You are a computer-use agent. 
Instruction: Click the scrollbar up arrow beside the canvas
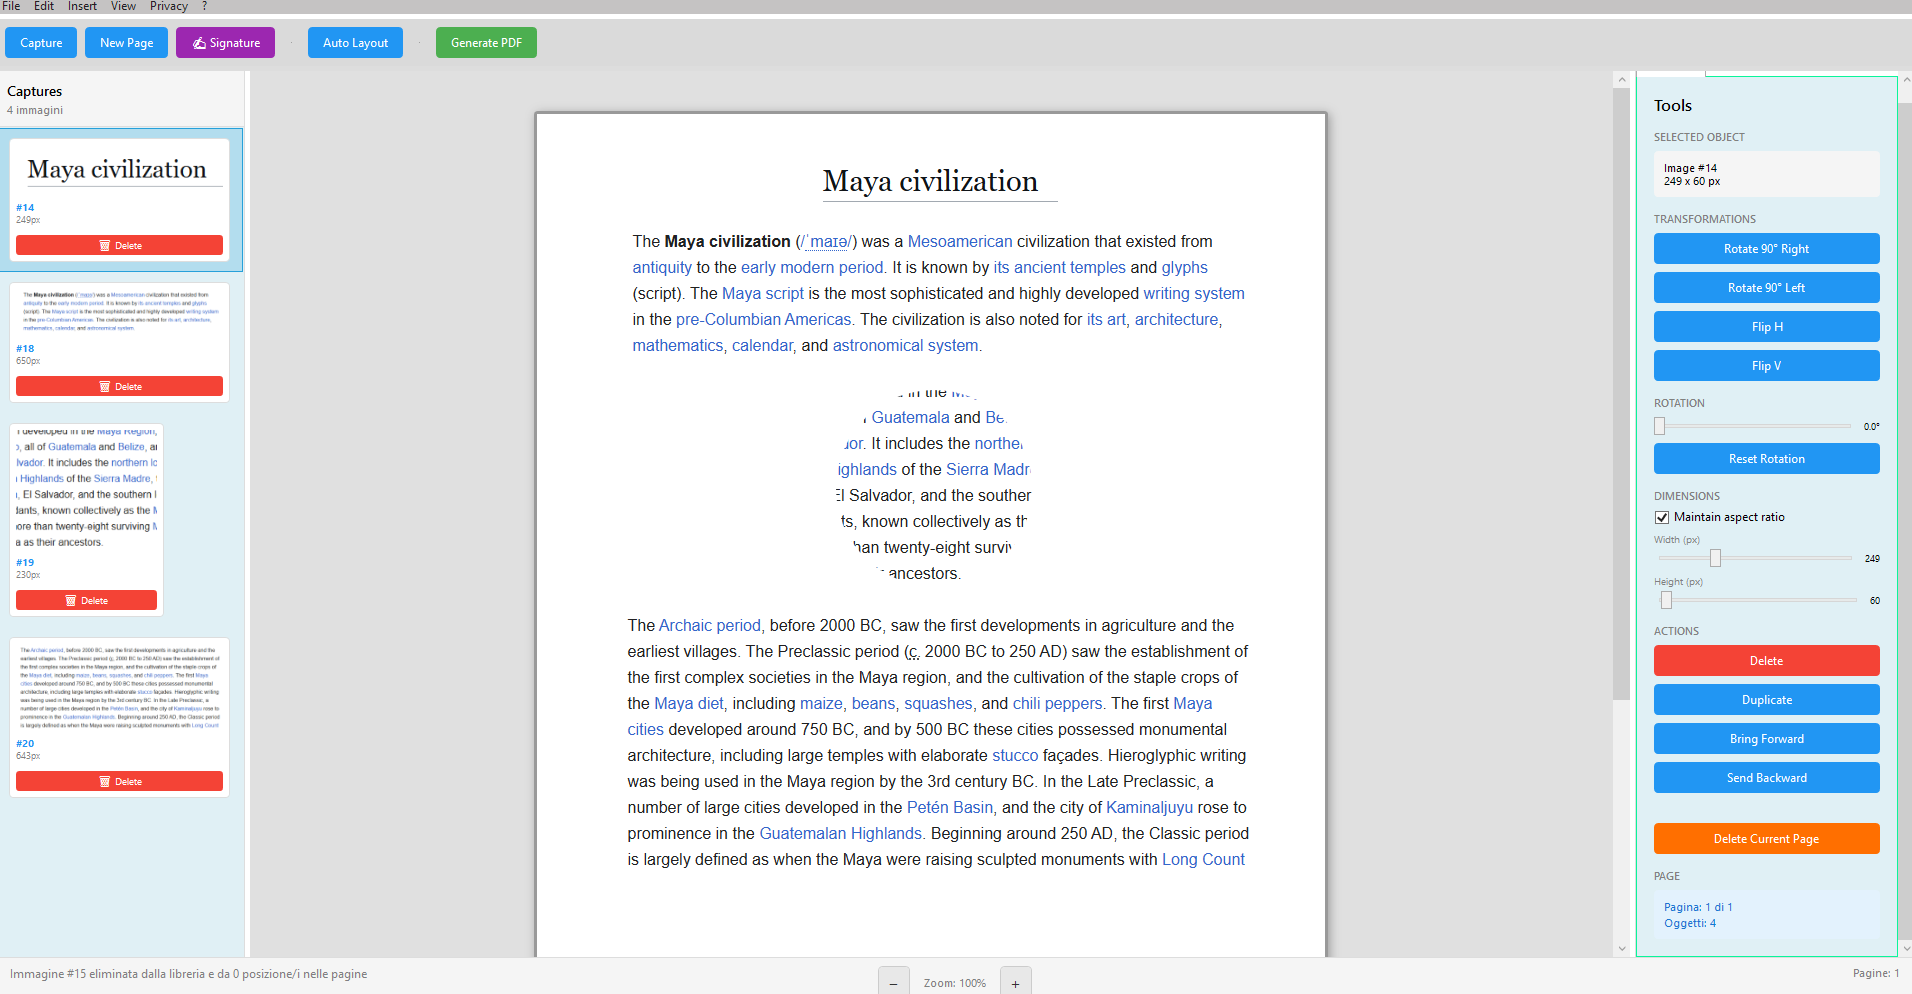1621,79
